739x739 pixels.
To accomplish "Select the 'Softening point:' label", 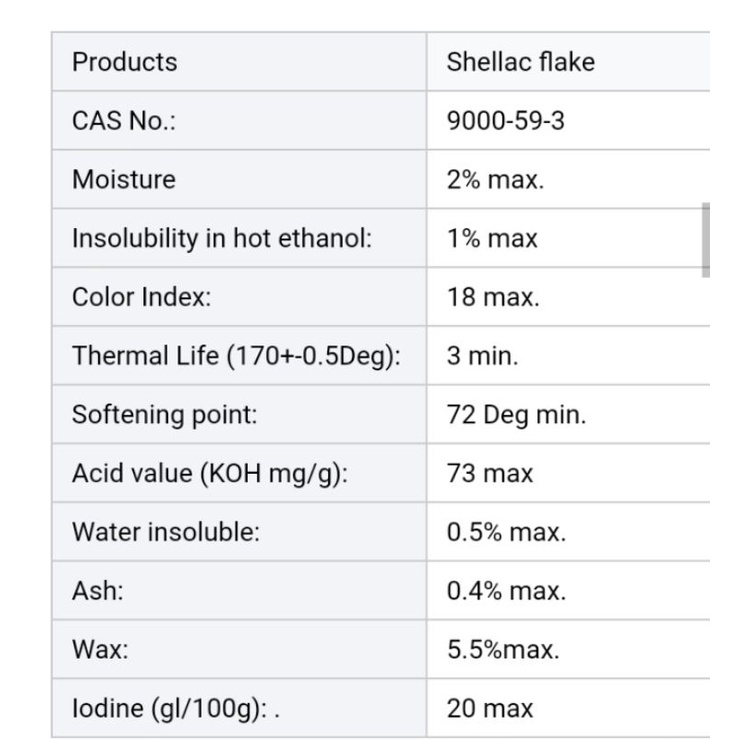I will point(164,415).
